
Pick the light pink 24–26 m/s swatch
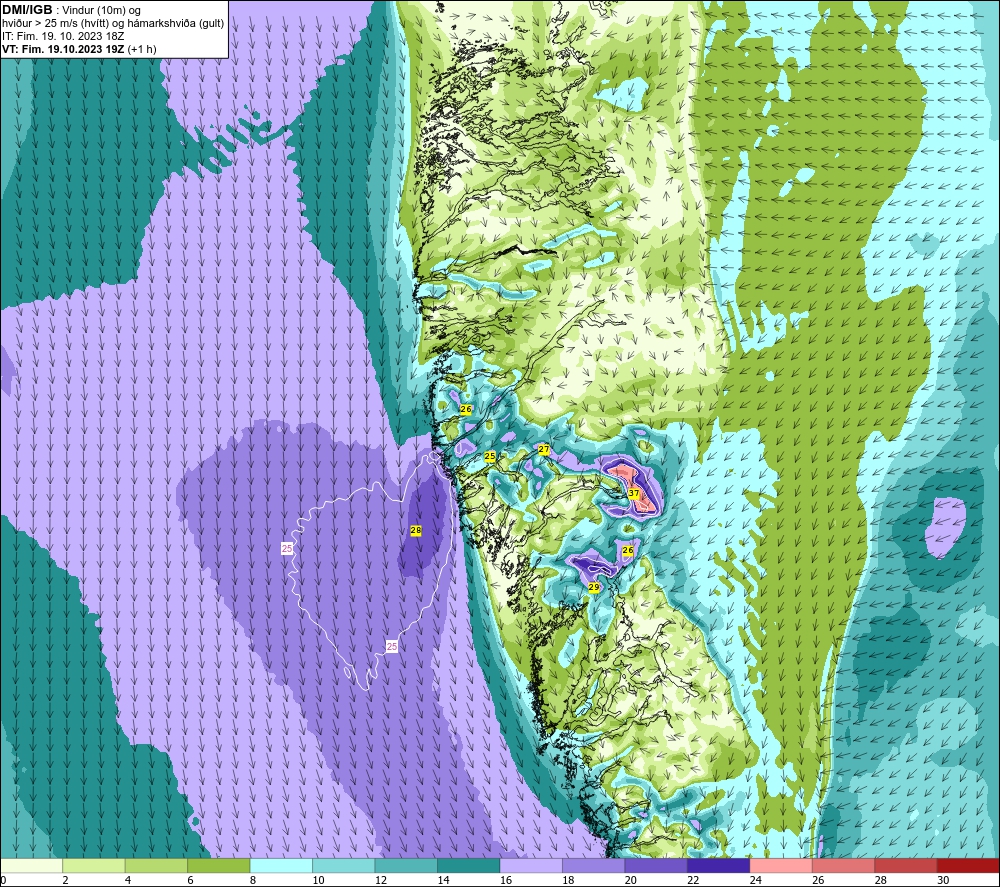point(781,865)
